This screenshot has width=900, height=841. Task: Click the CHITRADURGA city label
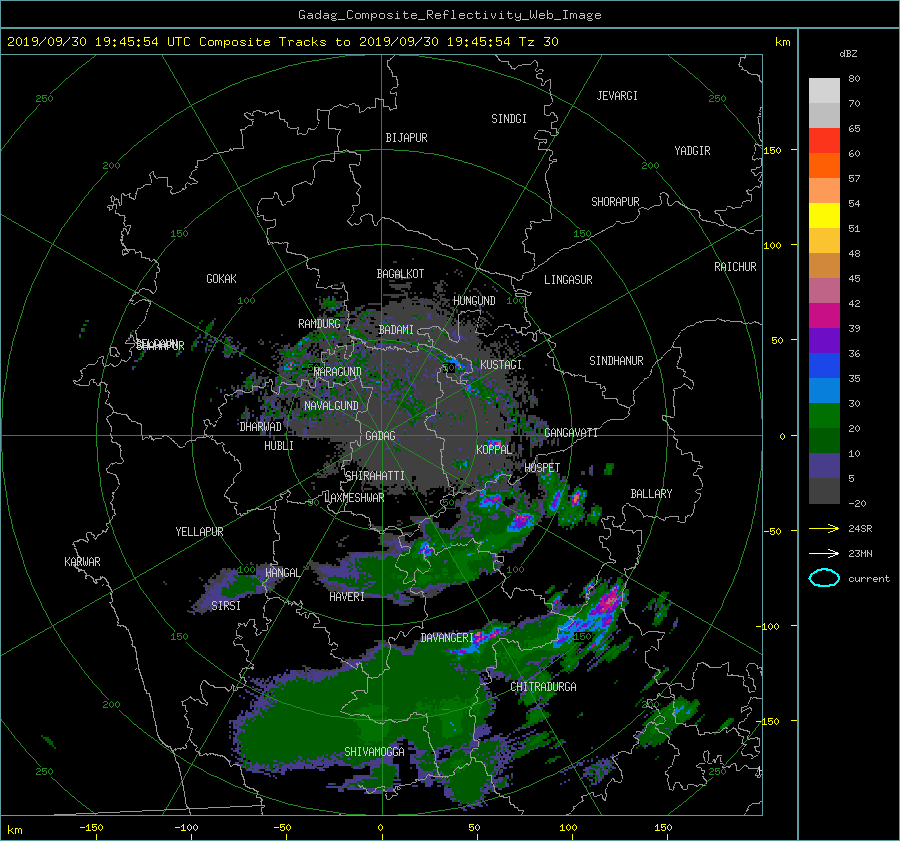click(544, 687)
